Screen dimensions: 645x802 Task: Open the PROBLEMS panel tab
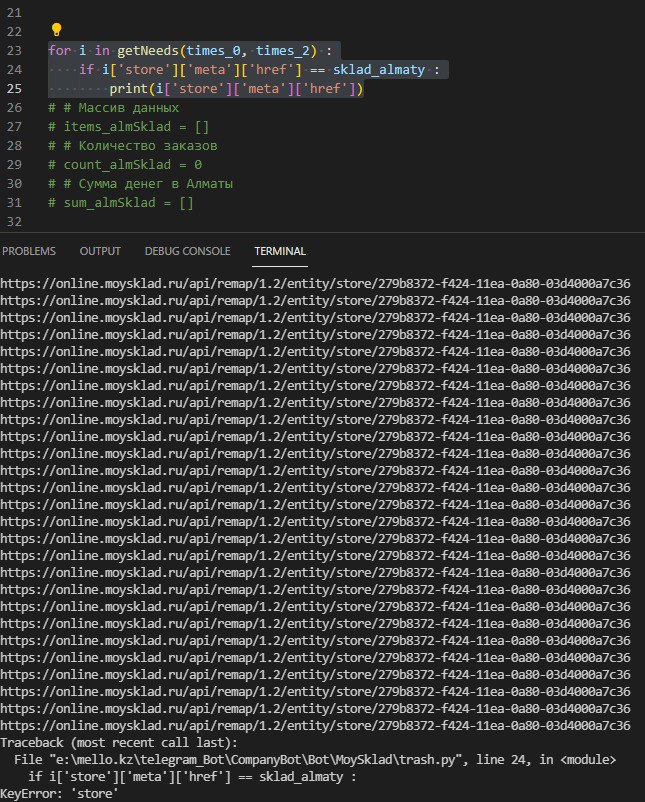(x=29, y=251)
